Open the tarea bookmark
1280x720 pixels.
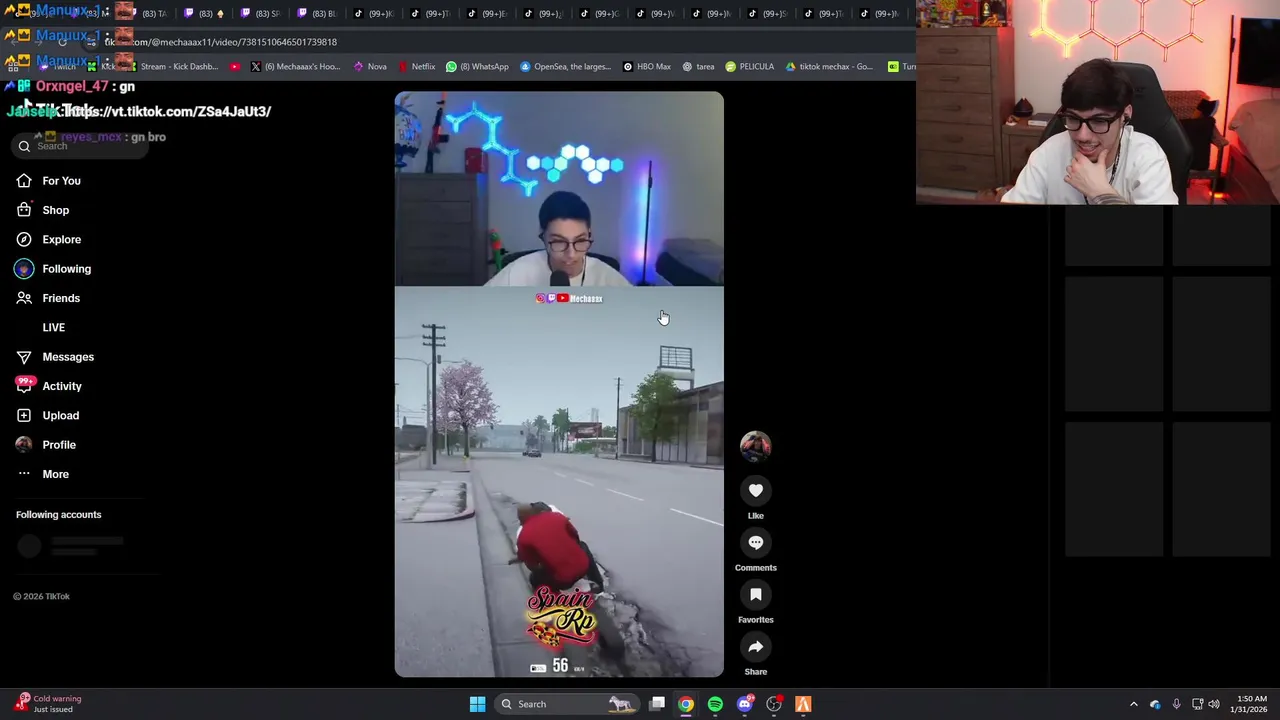pos(698,67)
